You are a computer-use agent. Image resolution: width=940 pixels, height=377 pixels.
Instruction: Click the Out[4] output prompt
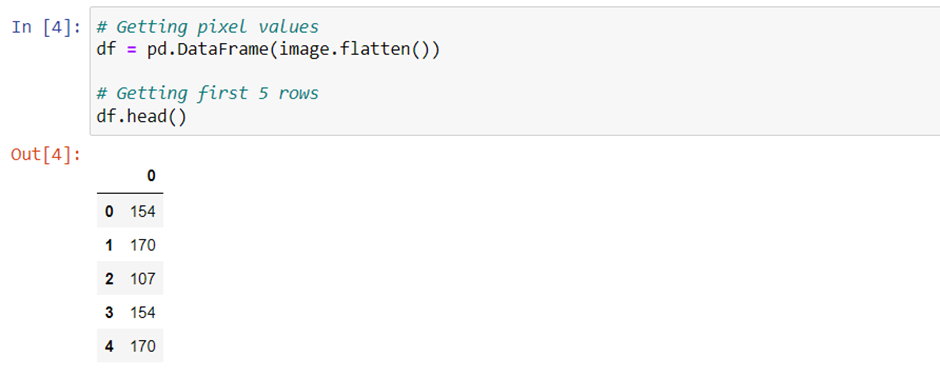click(46, 154)
